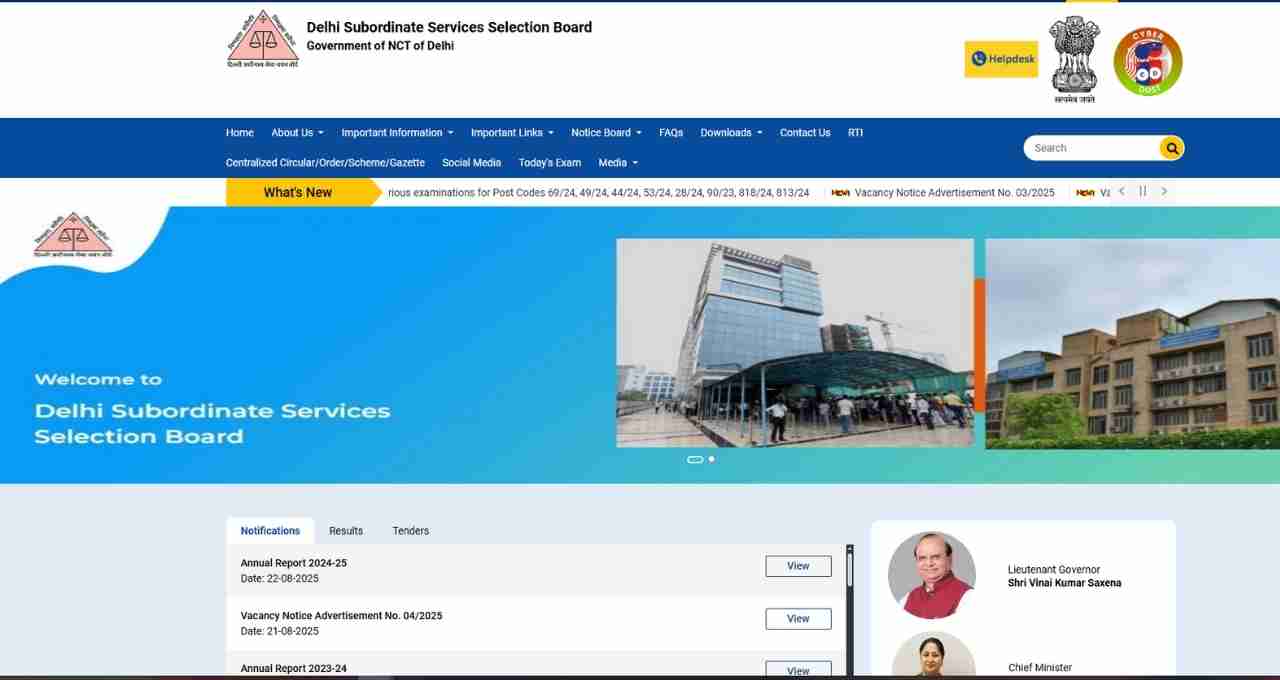Switch to the Notifications tab
Screen dimensions: 1280x680
click(x=270, y=531)
